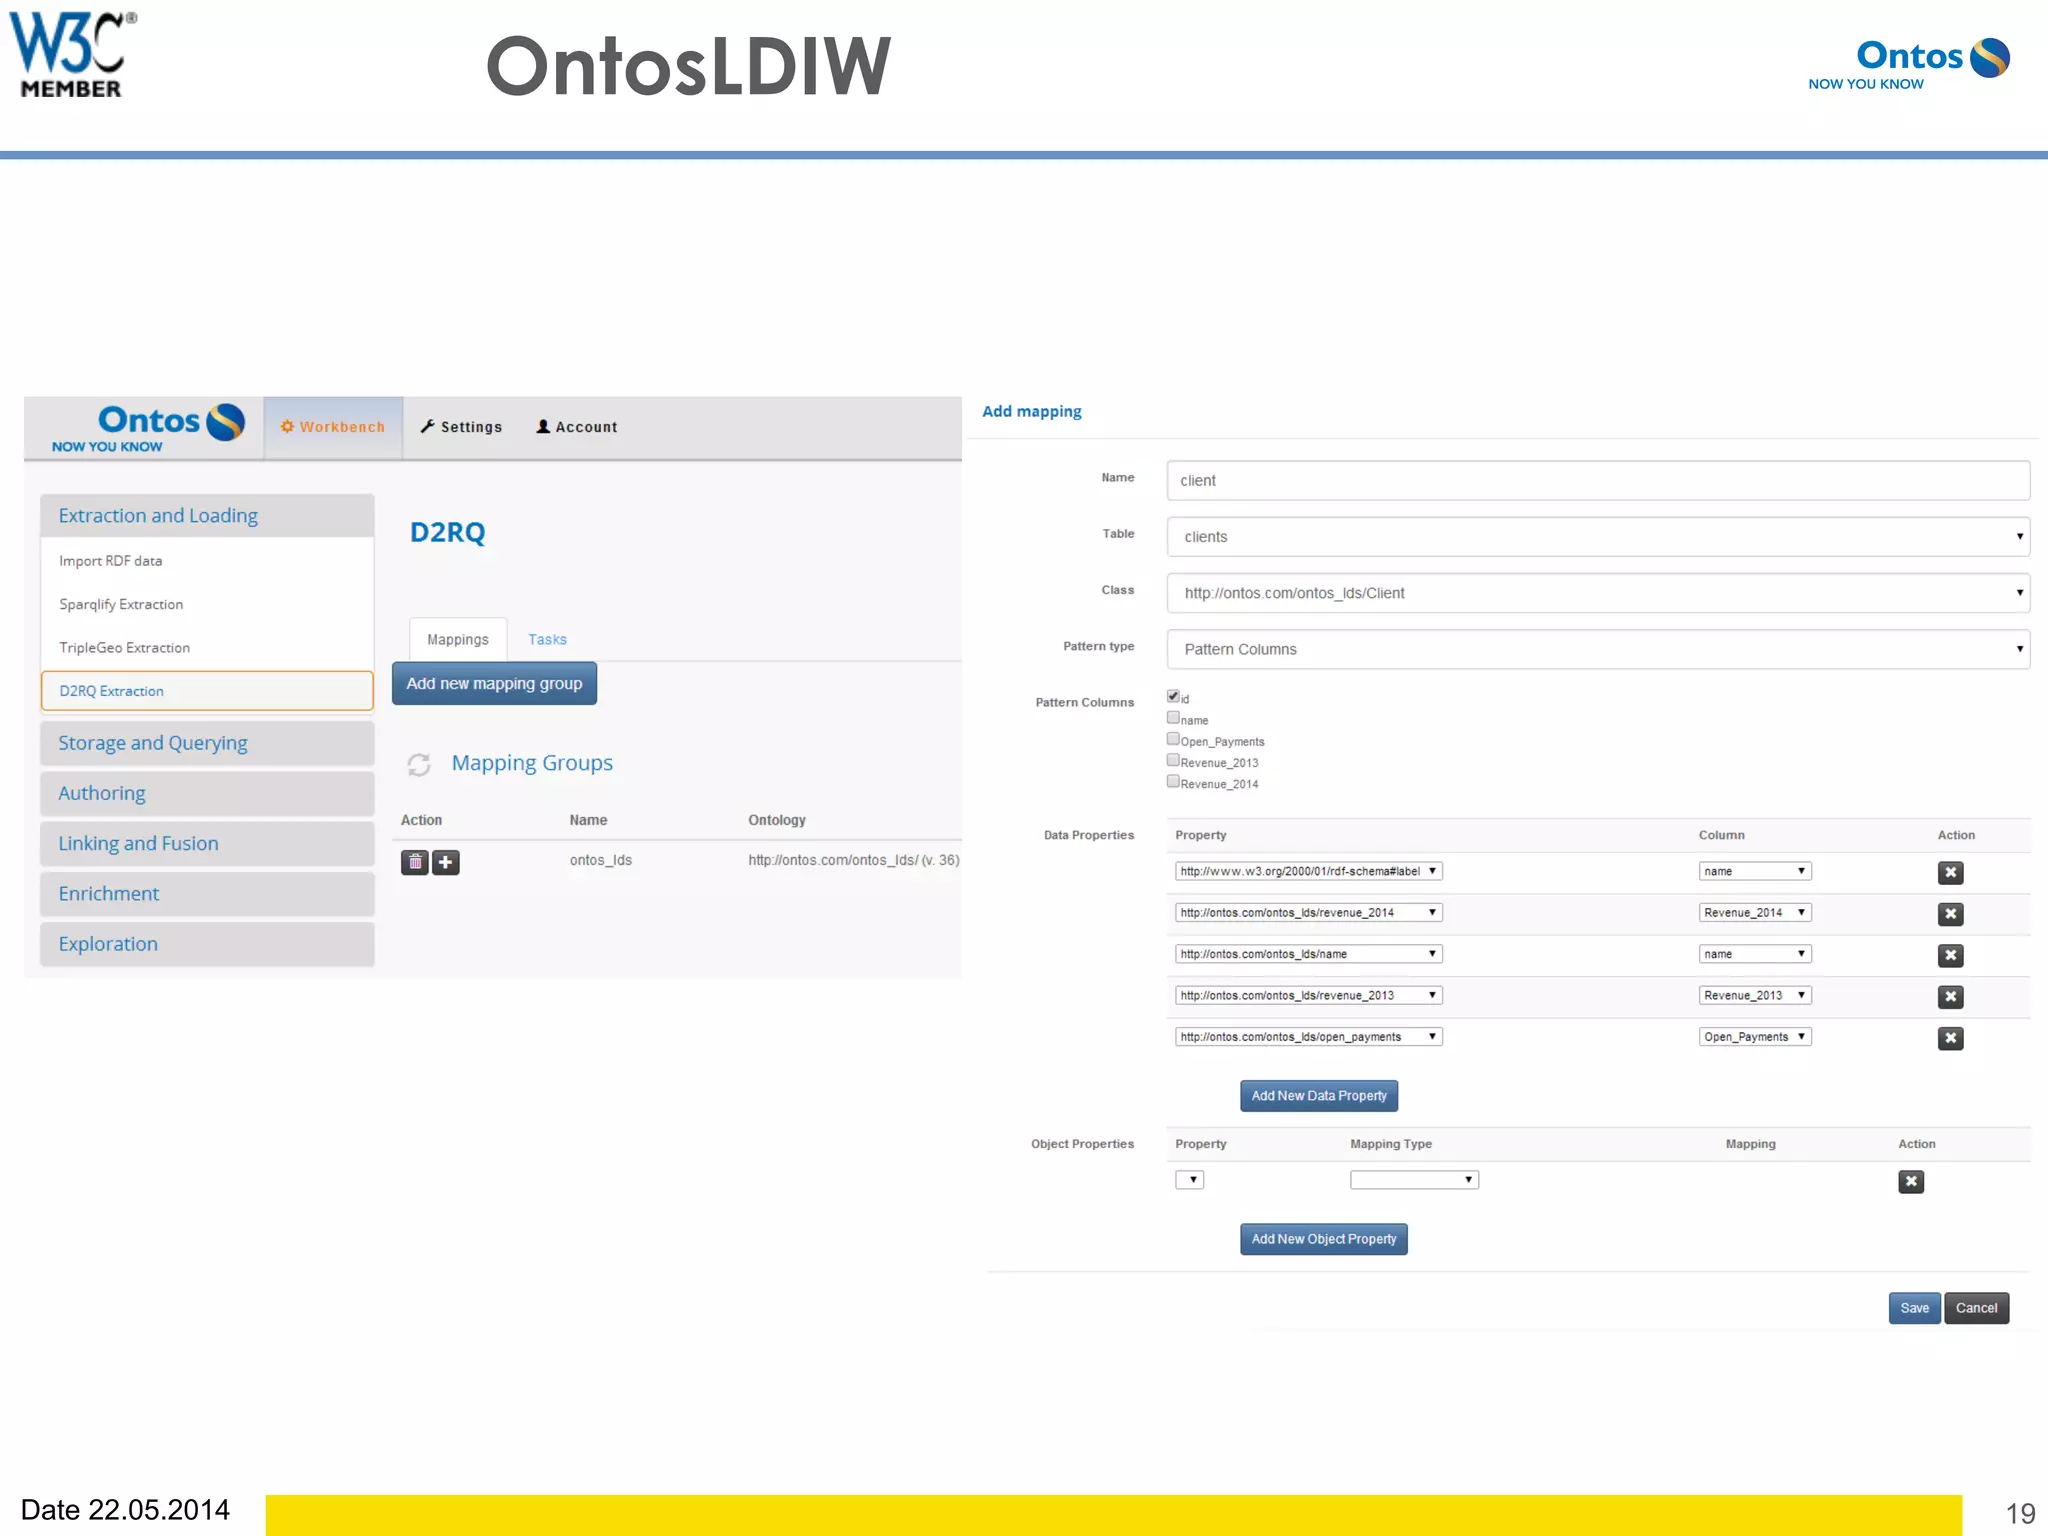
Task: Open the rdf-schema#label property dropdown
Action: 1309,871
